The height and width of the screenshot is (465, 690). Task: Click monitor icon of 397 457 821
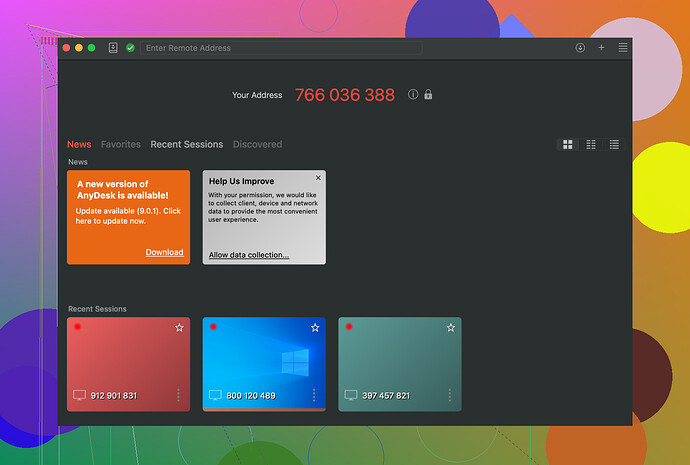click(351, 395)
